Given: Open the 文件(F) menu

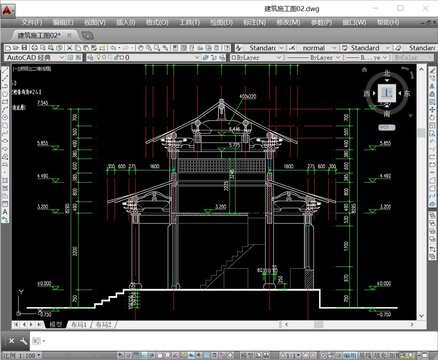Looking at the screenshot, I should pyautogui.click(x=32, y=22).
